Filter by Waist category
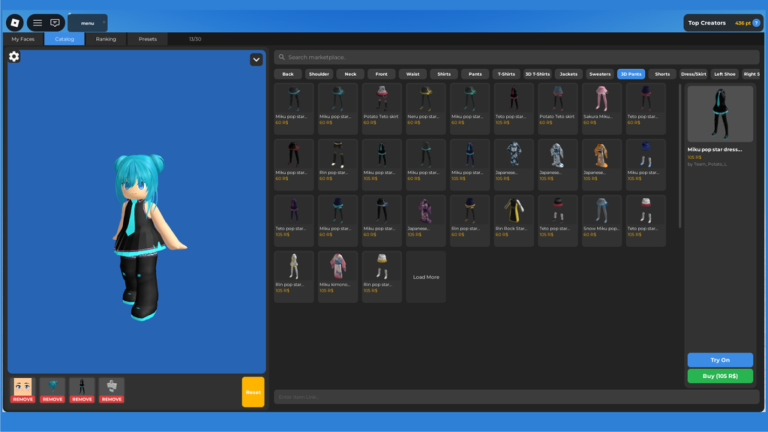 [x=413, y=74]
